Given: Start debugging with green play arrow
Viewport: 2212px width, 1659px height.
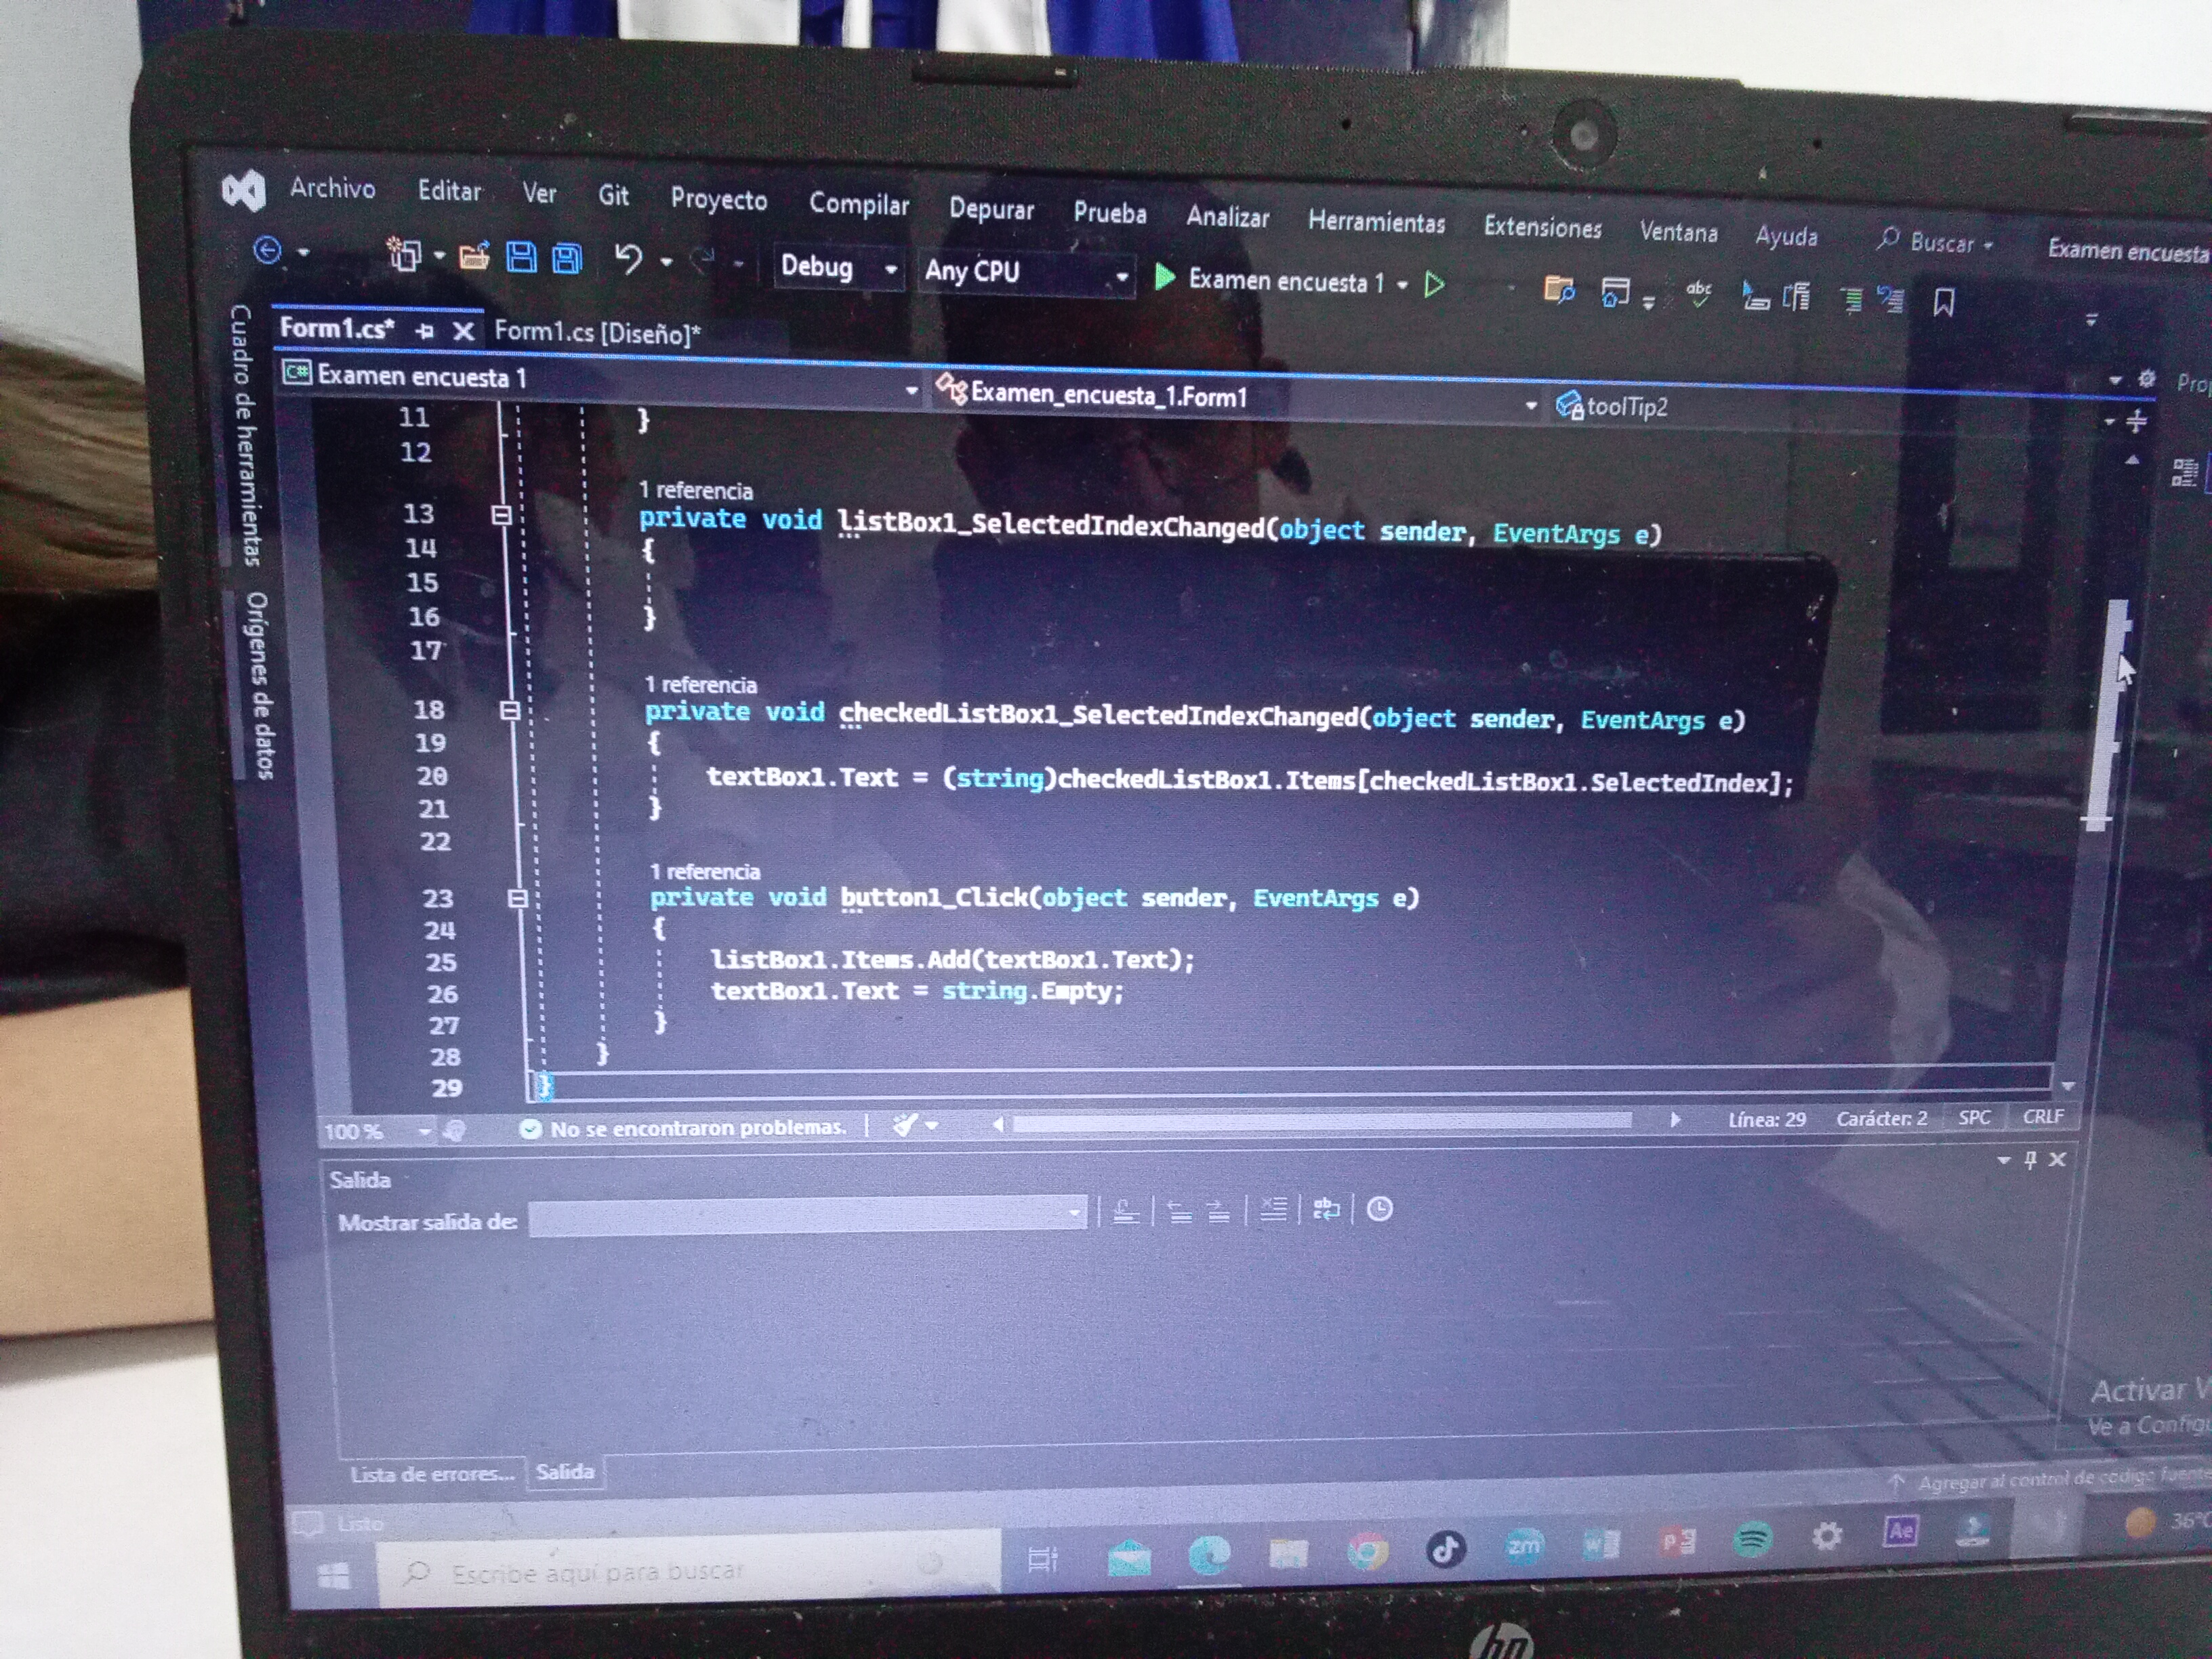Looking at the screenshot, I should pyautogui.click(x=1164, y=277).
